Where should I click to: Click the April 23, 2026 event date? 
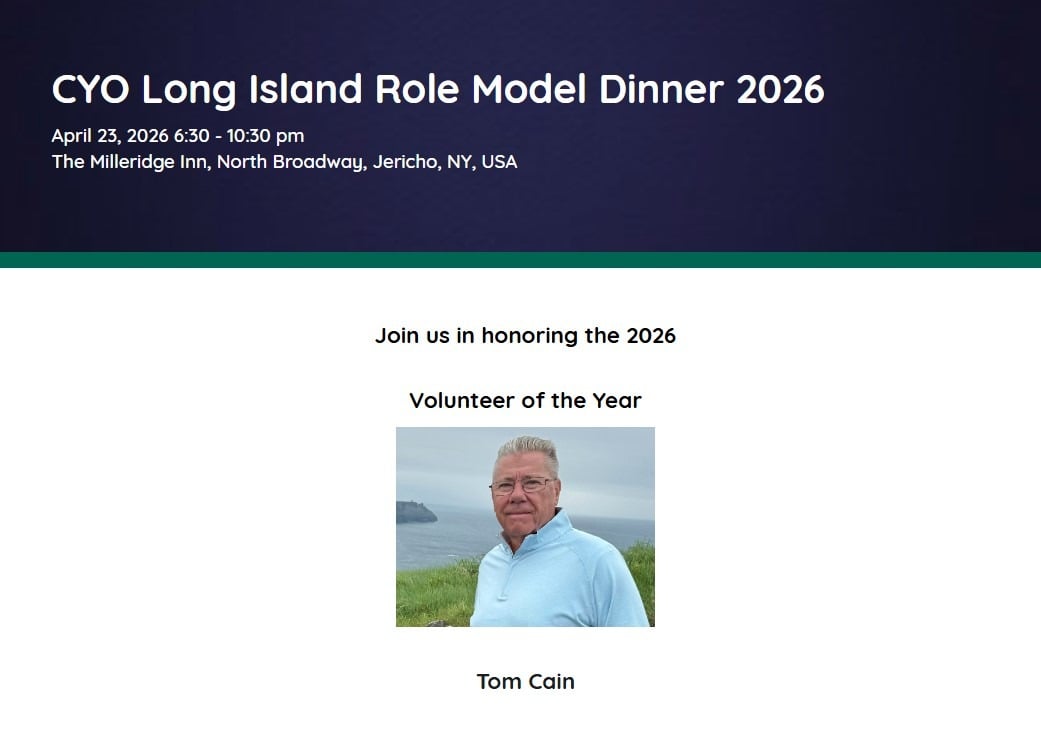[110, 136]
